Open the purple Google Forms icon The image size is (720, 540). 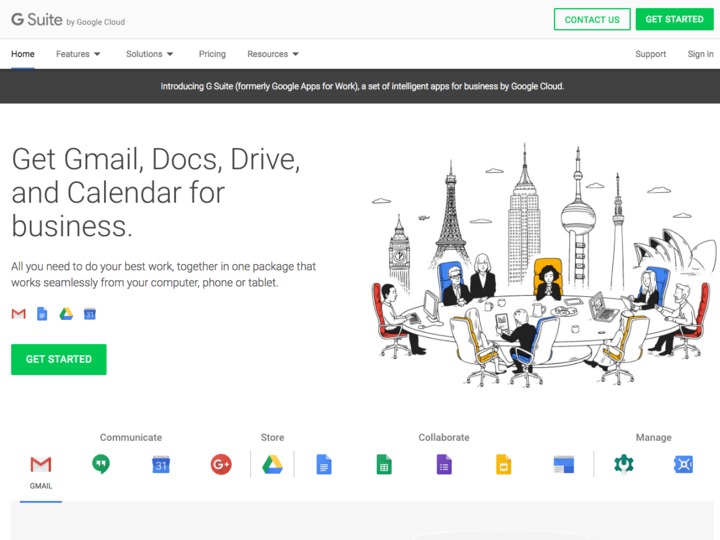pos(444,464)
